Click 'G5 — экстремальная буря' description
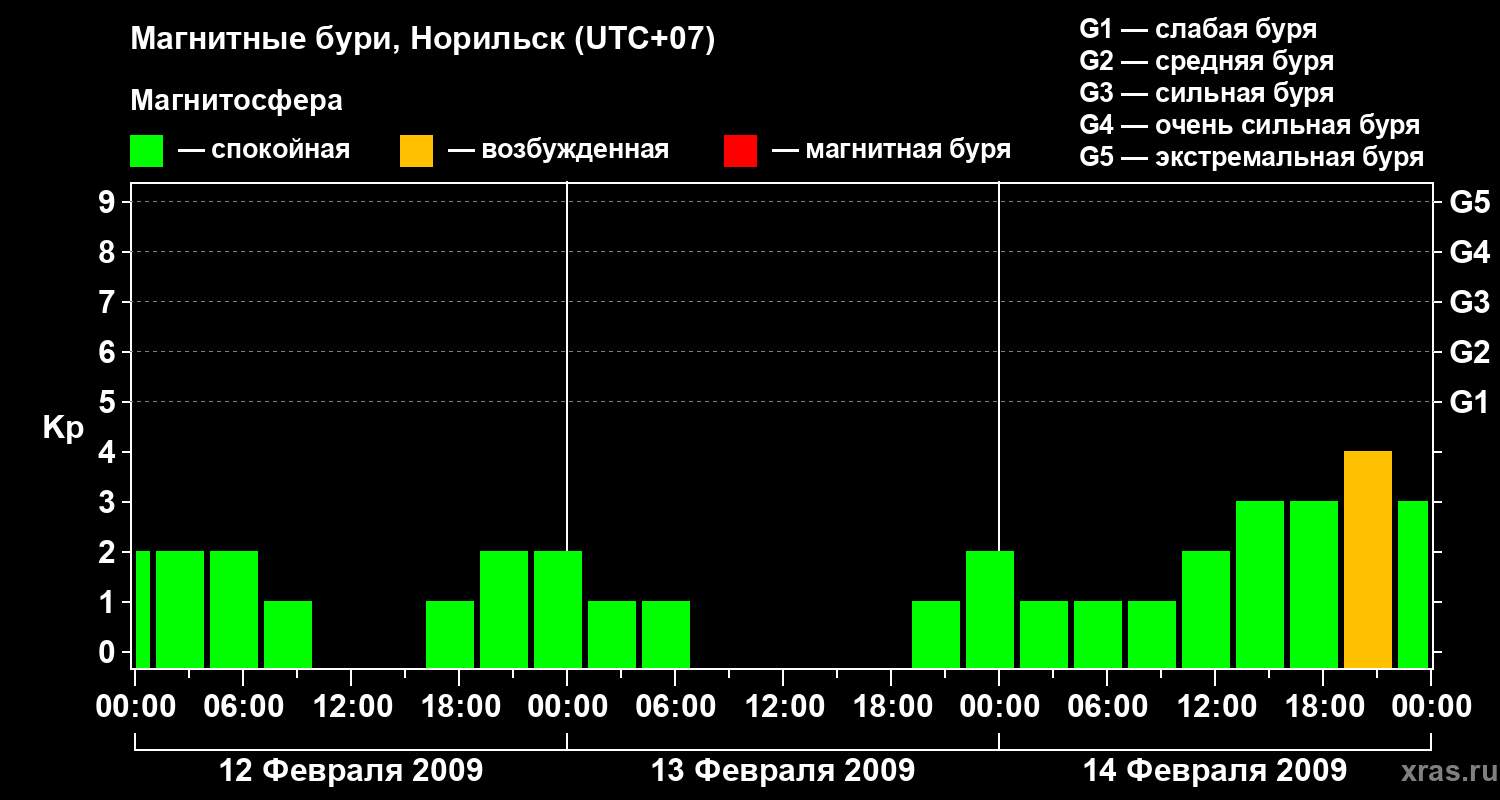The image size is (1500, 800). pos(1252,157)
